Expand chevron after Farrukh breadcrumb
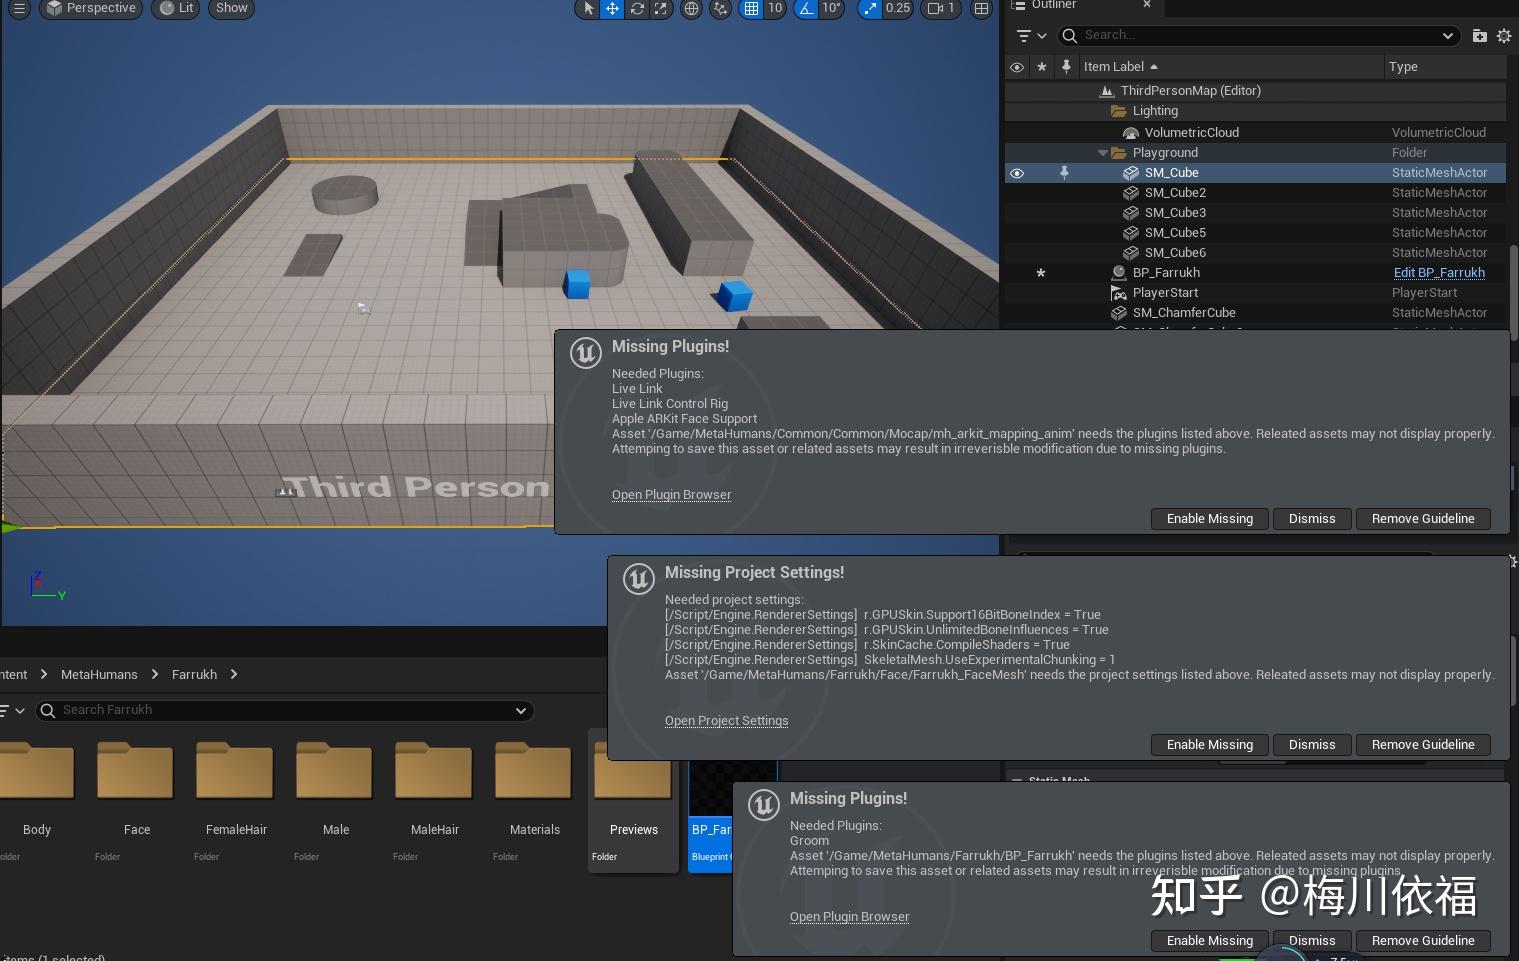 (234, 675)
